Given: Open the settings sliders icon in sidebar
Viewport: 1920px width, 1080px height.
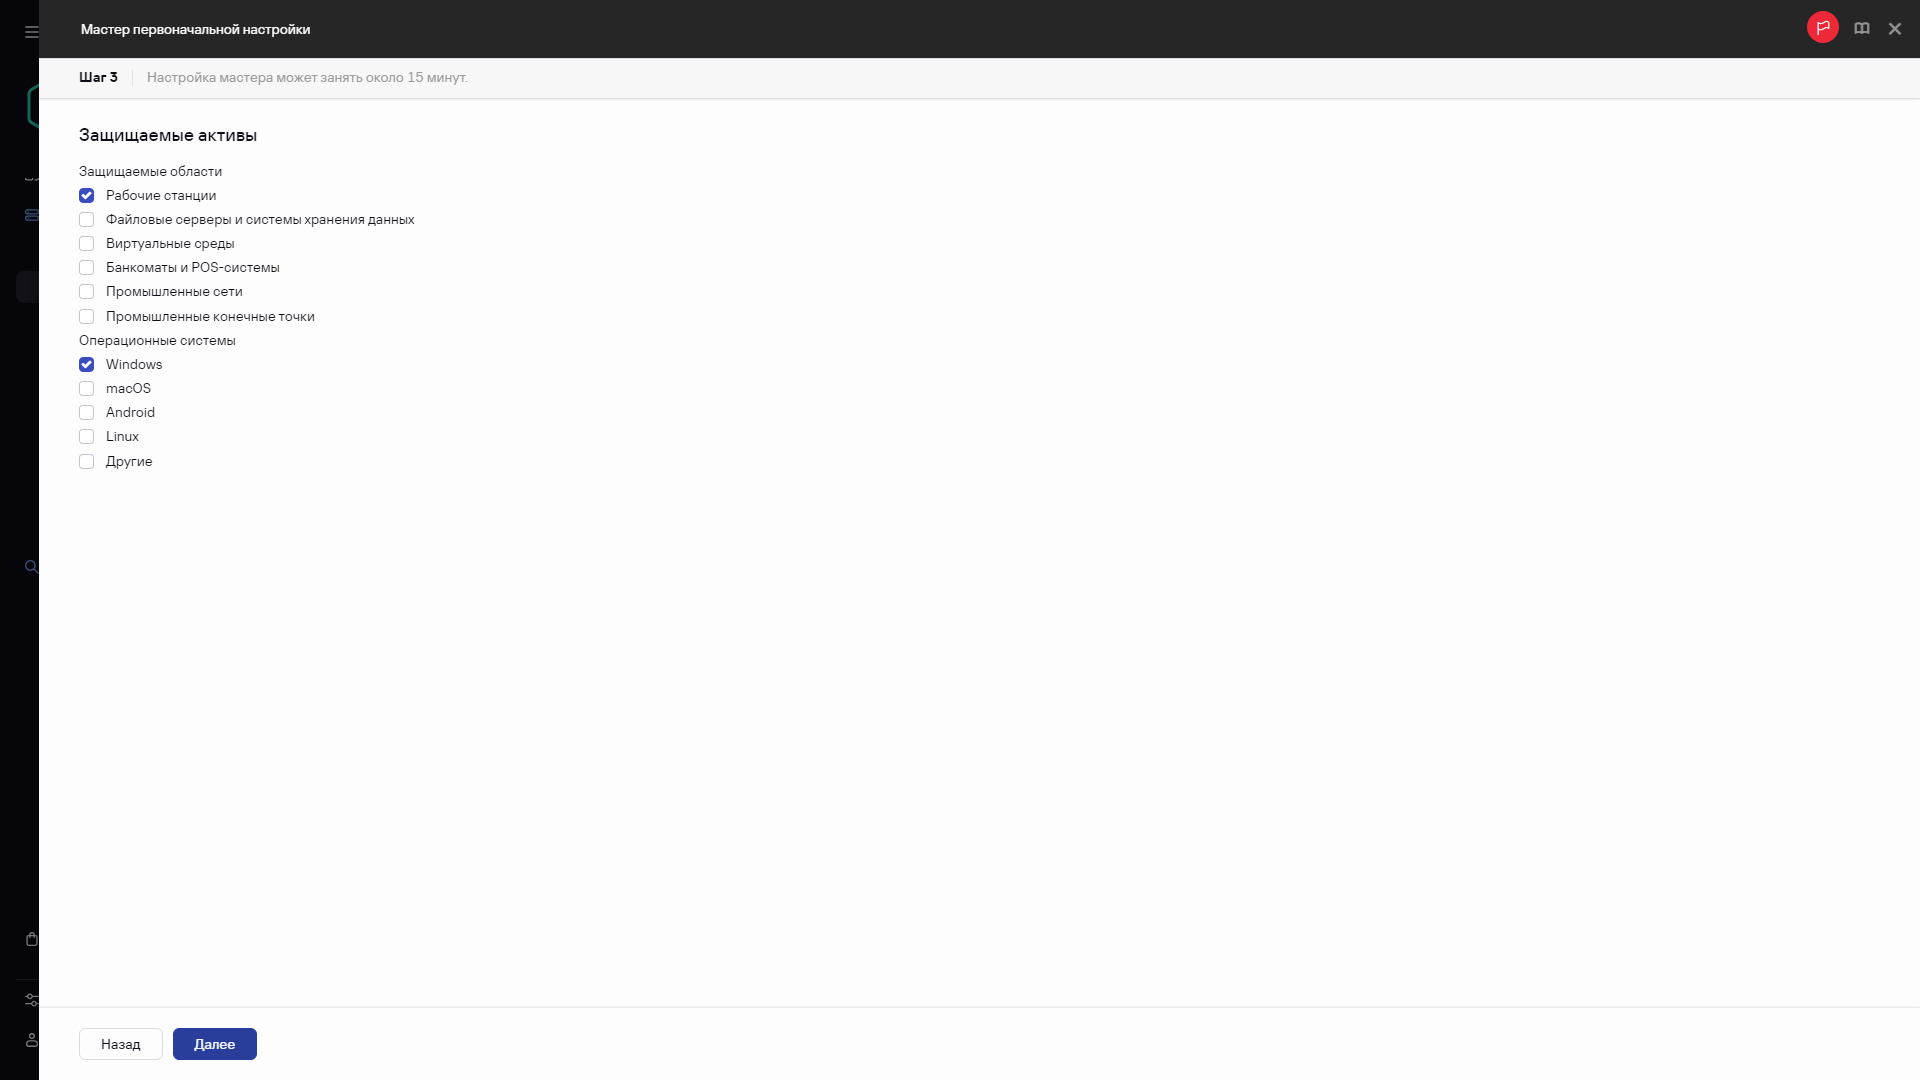Looking at the screenshot, I should (32, 1000).
